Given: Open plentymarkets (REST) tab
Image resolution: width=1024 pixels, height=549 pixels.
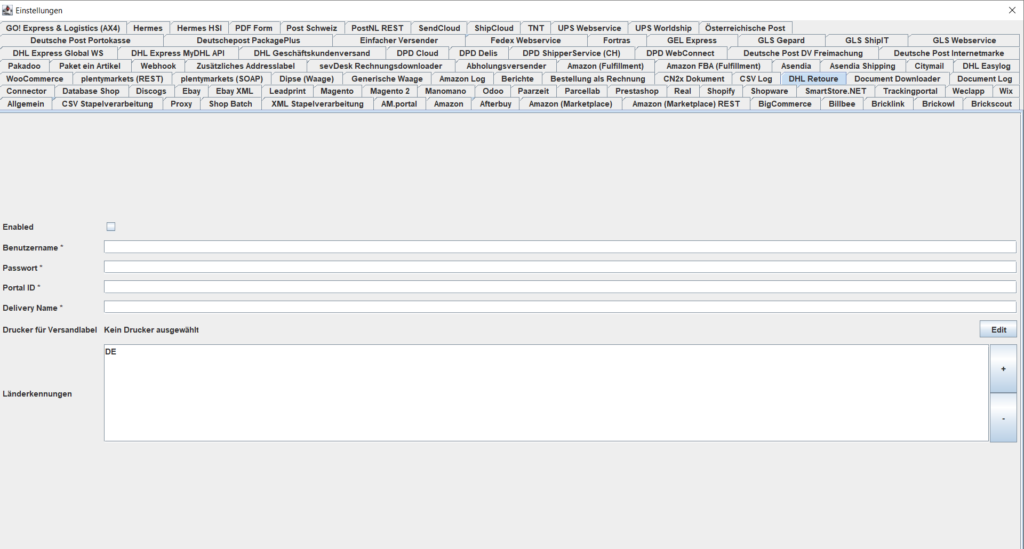Looking at the screenshot, I should coord(122,79).
